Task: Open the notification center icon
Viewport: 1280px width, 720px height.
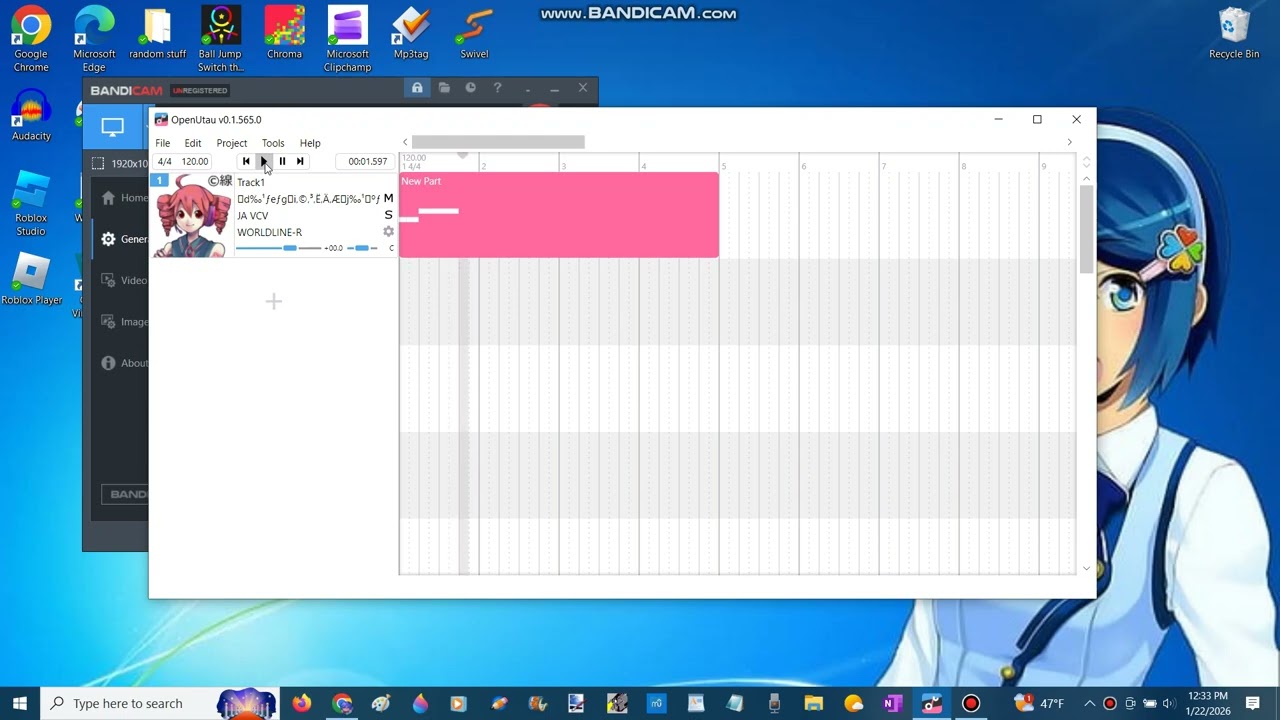Action: 1252,703
